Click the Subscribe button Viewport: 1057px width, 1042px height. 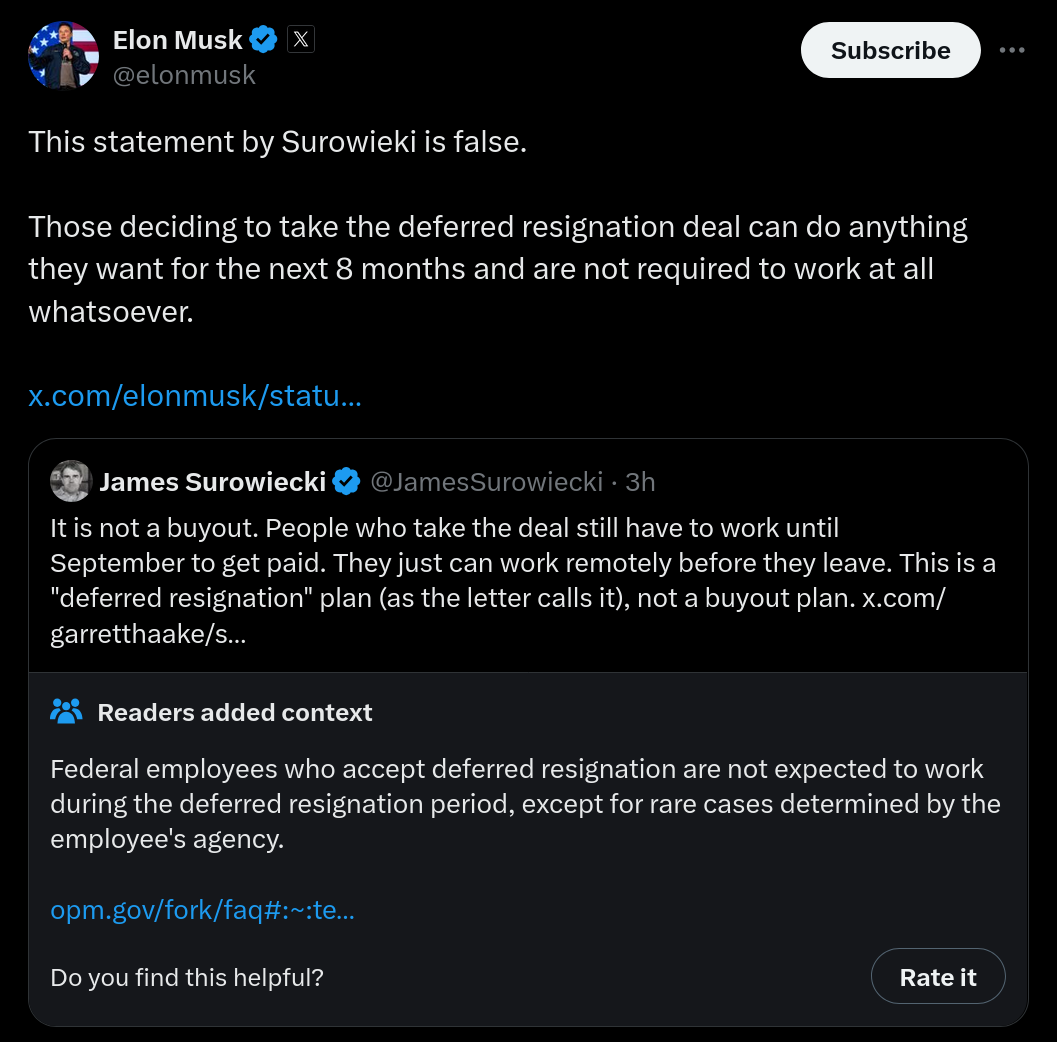pos(890,50)
